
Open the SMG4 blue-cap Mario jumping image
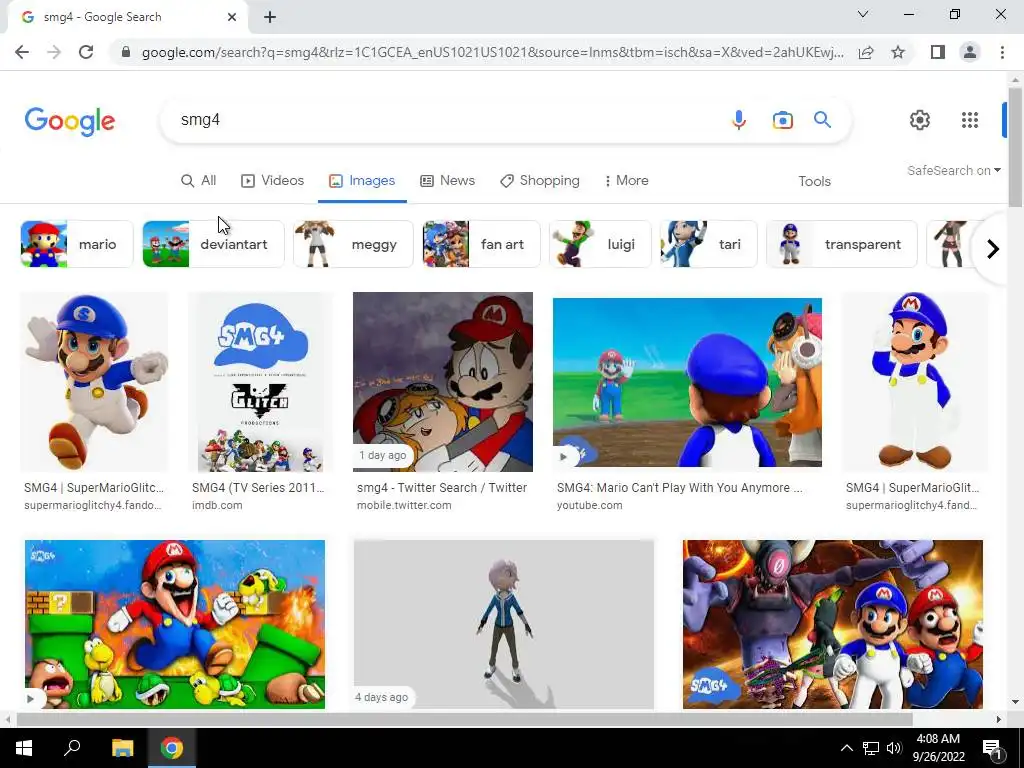click(x=94, y=382)
